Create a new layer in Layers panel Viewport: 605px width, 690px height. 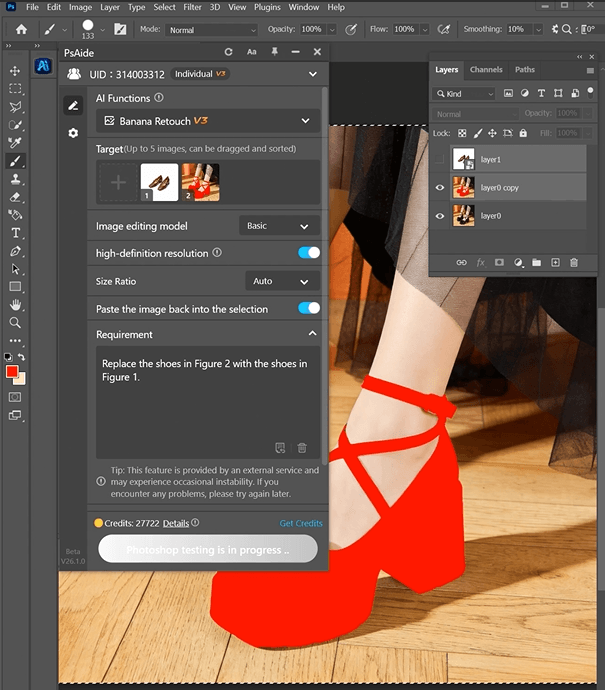(x=555, y=263)
